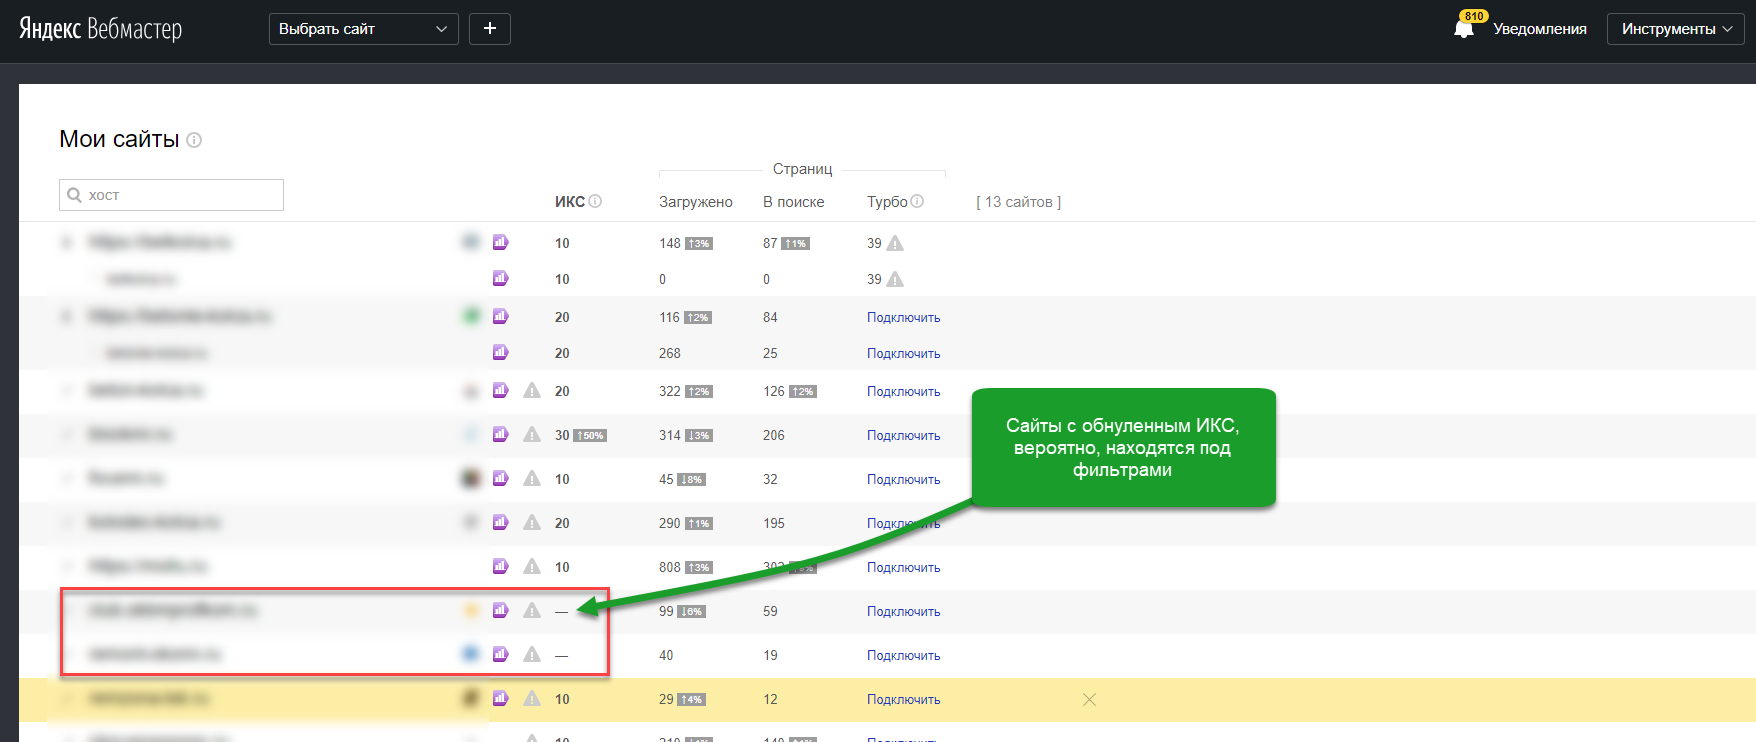1756x742 pixels.
Task: Open the Выбрать сайт dropdown
Action: pyautogui.click(x=363, y=29)
